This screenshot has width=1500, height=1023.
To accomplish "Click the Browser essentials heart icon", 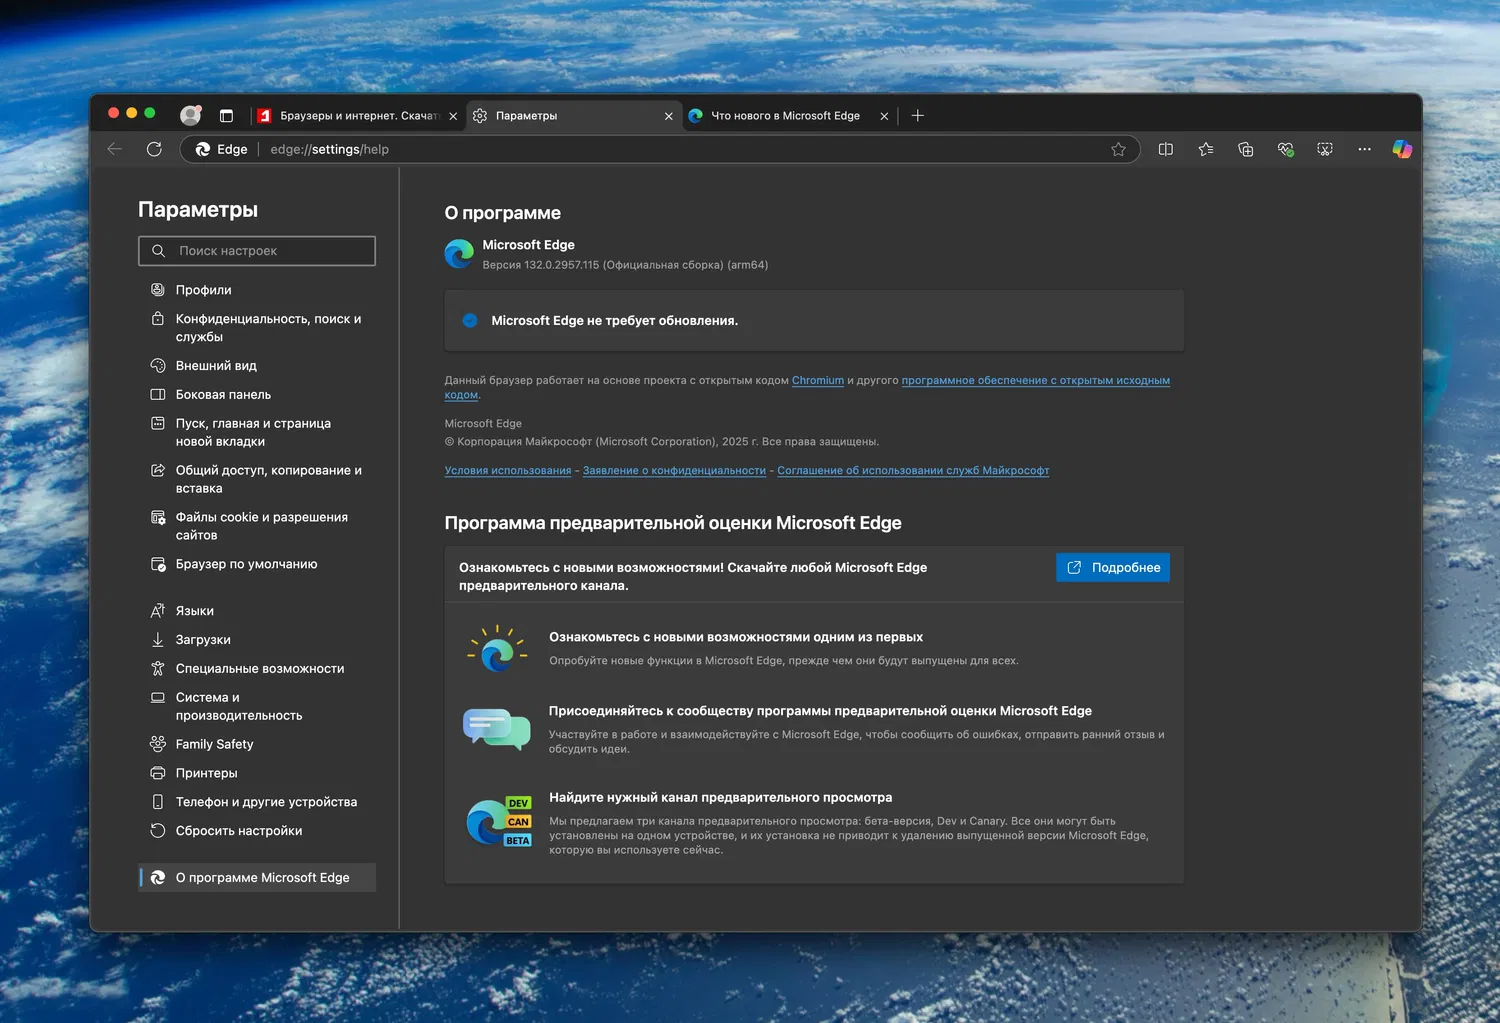I will (1285, 149).
